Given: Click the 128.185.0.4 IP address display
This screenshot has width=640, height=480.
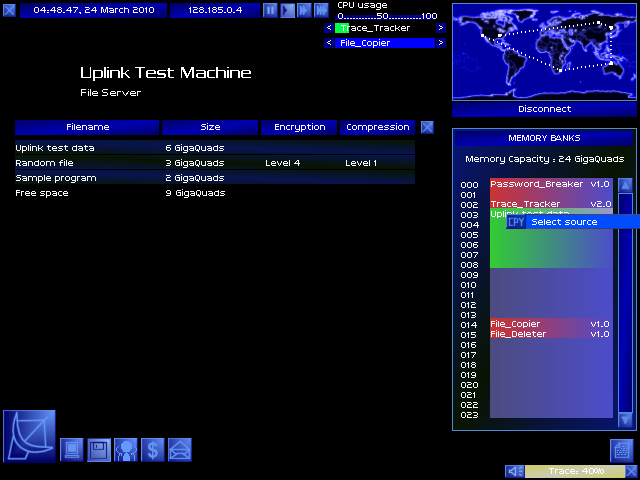Looking at the screenshot, I should point(215,10).
